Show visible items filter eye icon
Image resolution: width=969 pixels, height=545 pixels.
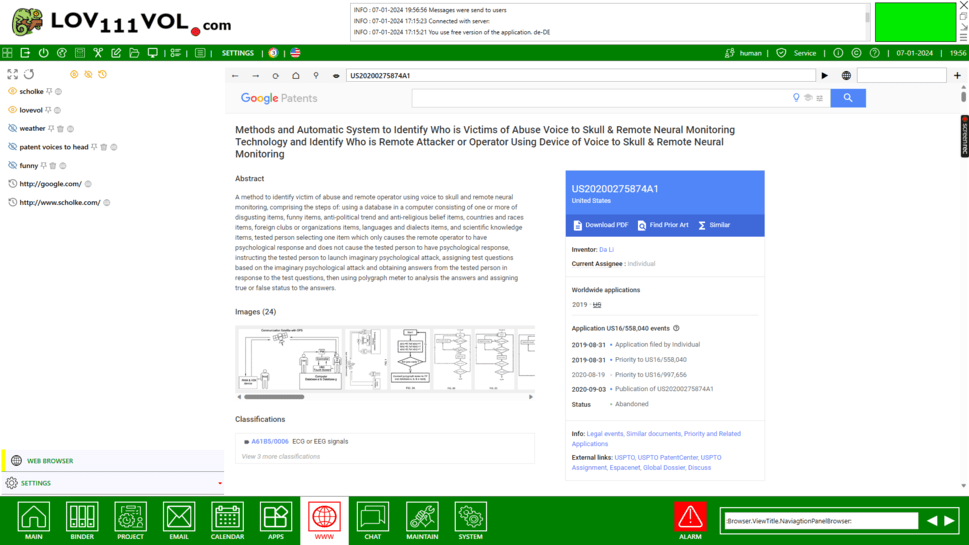(x=74, y=74)
